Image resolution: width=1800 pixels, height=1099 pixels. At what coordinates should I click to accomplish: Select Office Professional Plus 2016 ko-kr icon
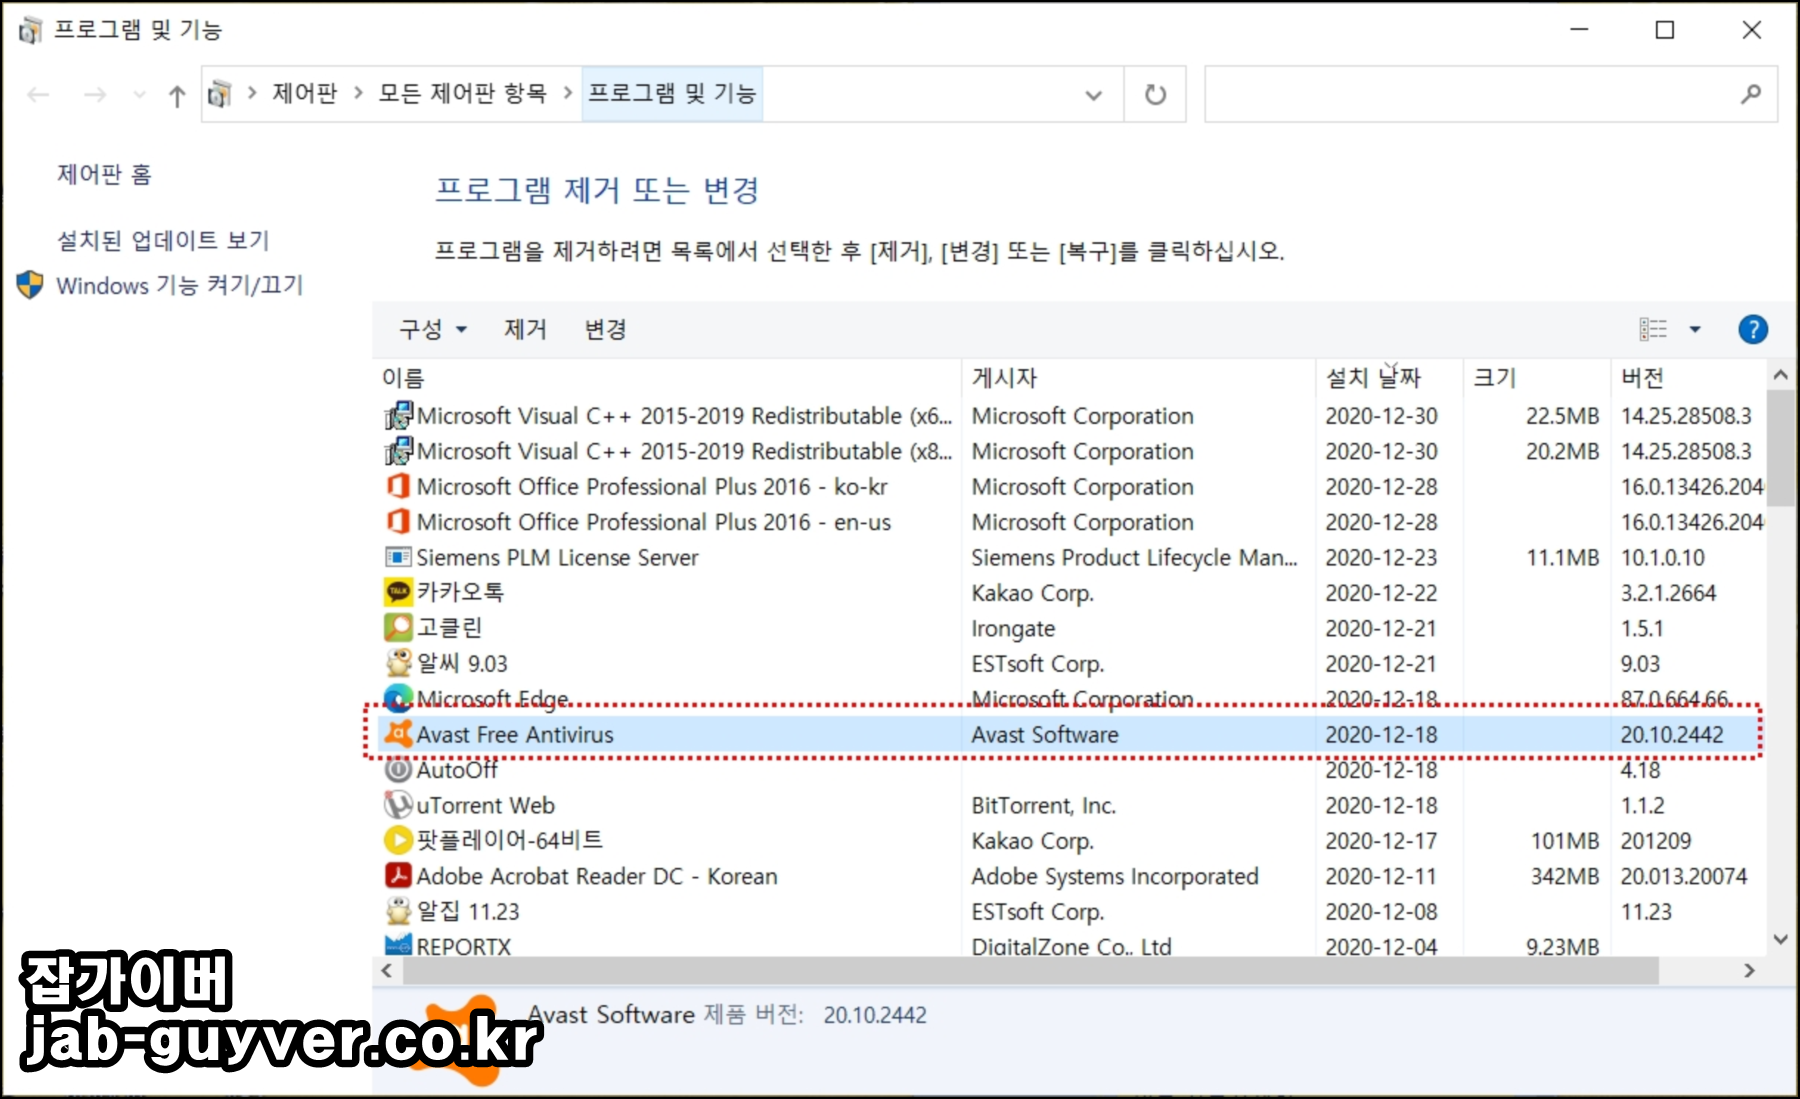tap(398, 486)
